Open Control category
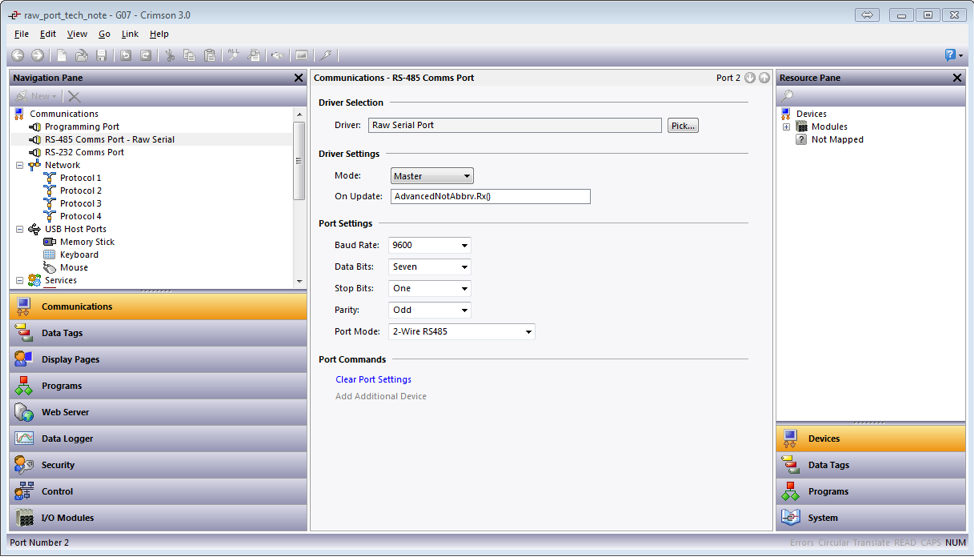This screenshot has width=974, height=560. pyautogui.click(x=158, y=491)
